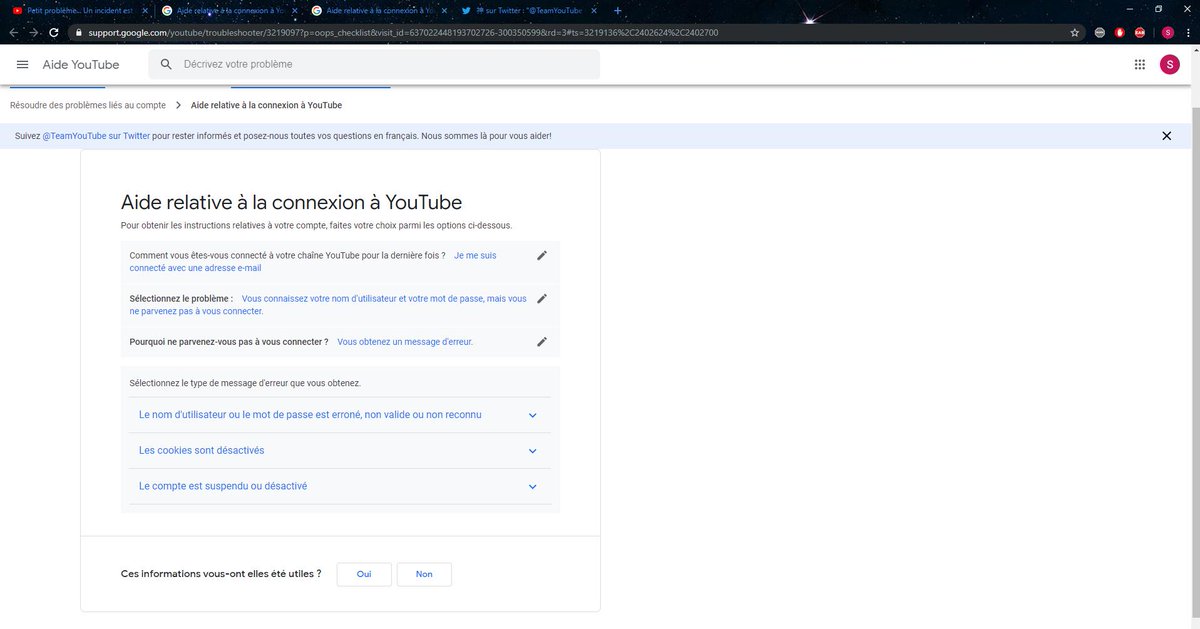Screen dimensions: 1200x629
Task: Click 'Sélectionnez le type de message d'erreur' text
Action: coord(245,383)
